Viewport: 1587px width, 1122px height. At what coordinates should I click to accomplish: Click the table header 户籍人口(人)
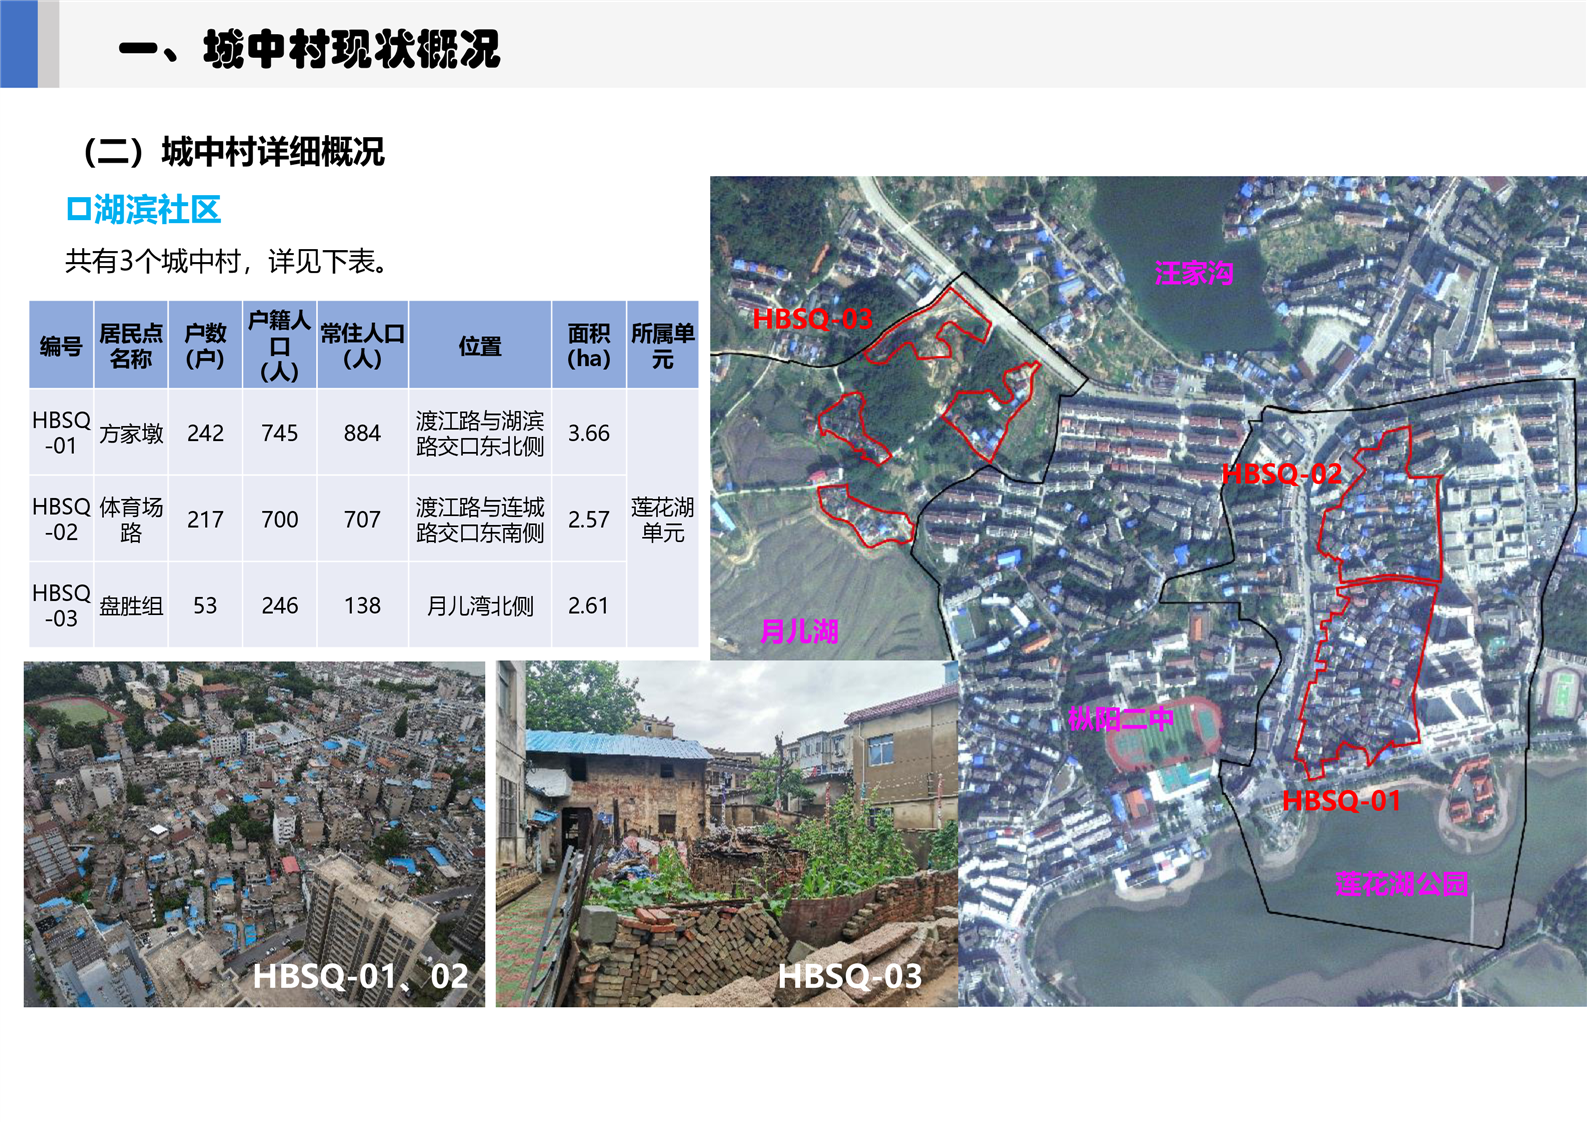coord(279,345)
